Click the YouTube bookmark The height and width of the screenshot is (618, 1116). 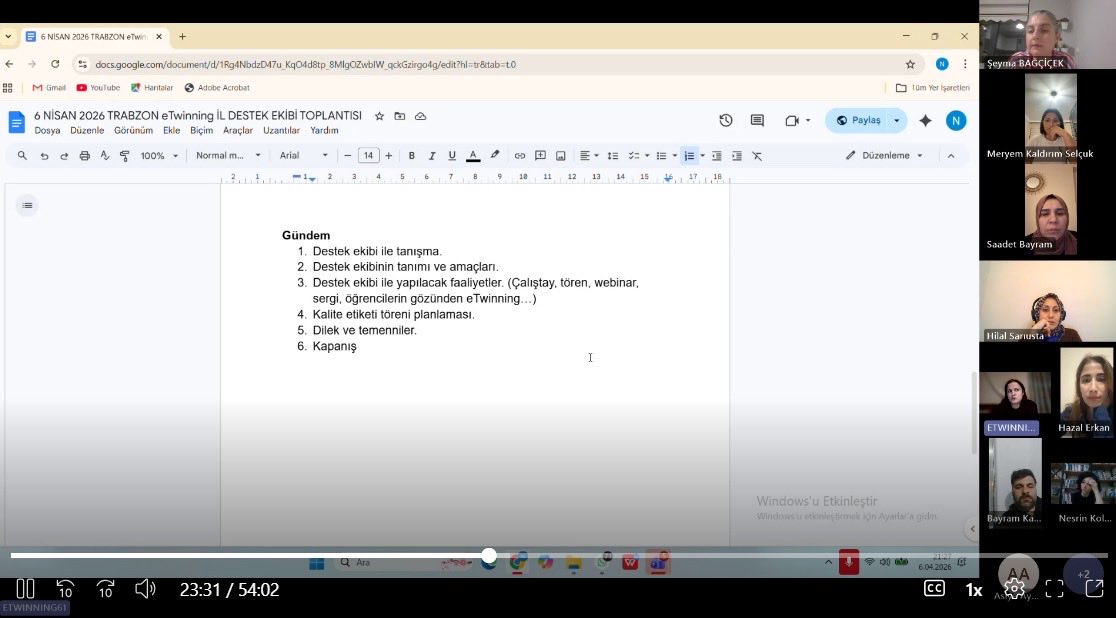pos(98,88)
